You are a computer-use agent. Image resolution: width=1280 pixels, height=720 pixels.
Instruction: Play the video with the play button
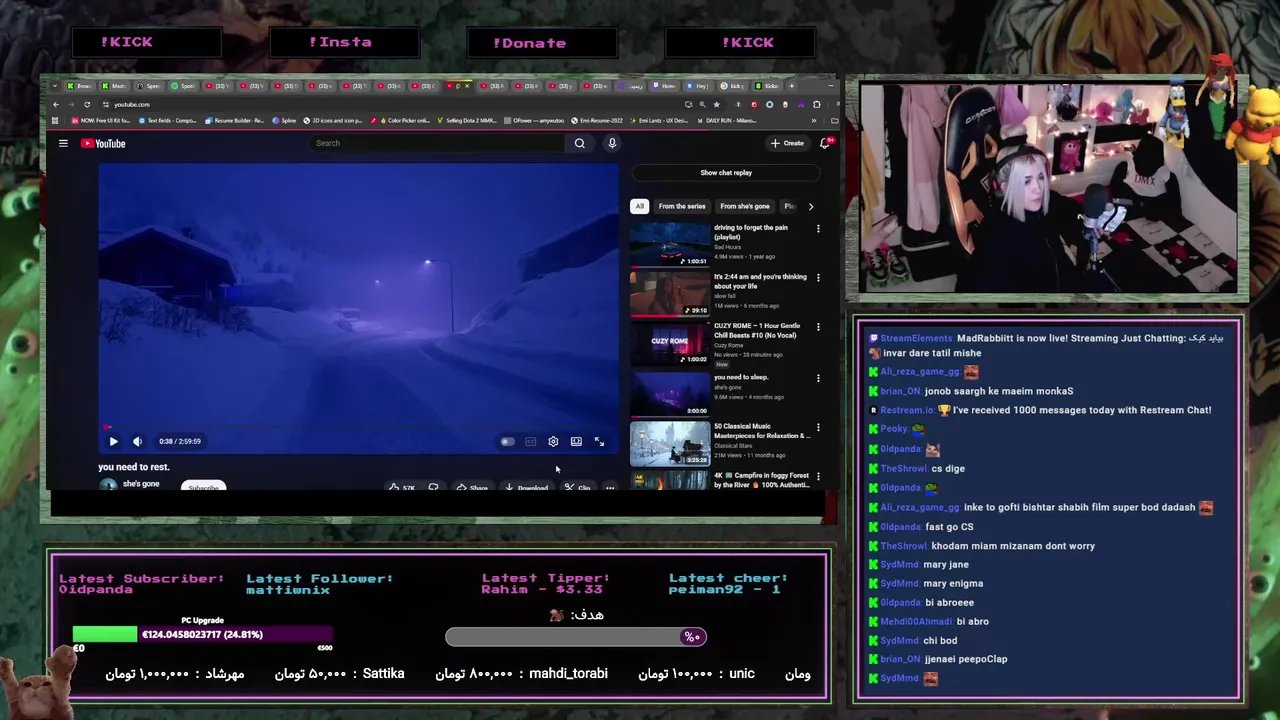[x=113, y=441]
